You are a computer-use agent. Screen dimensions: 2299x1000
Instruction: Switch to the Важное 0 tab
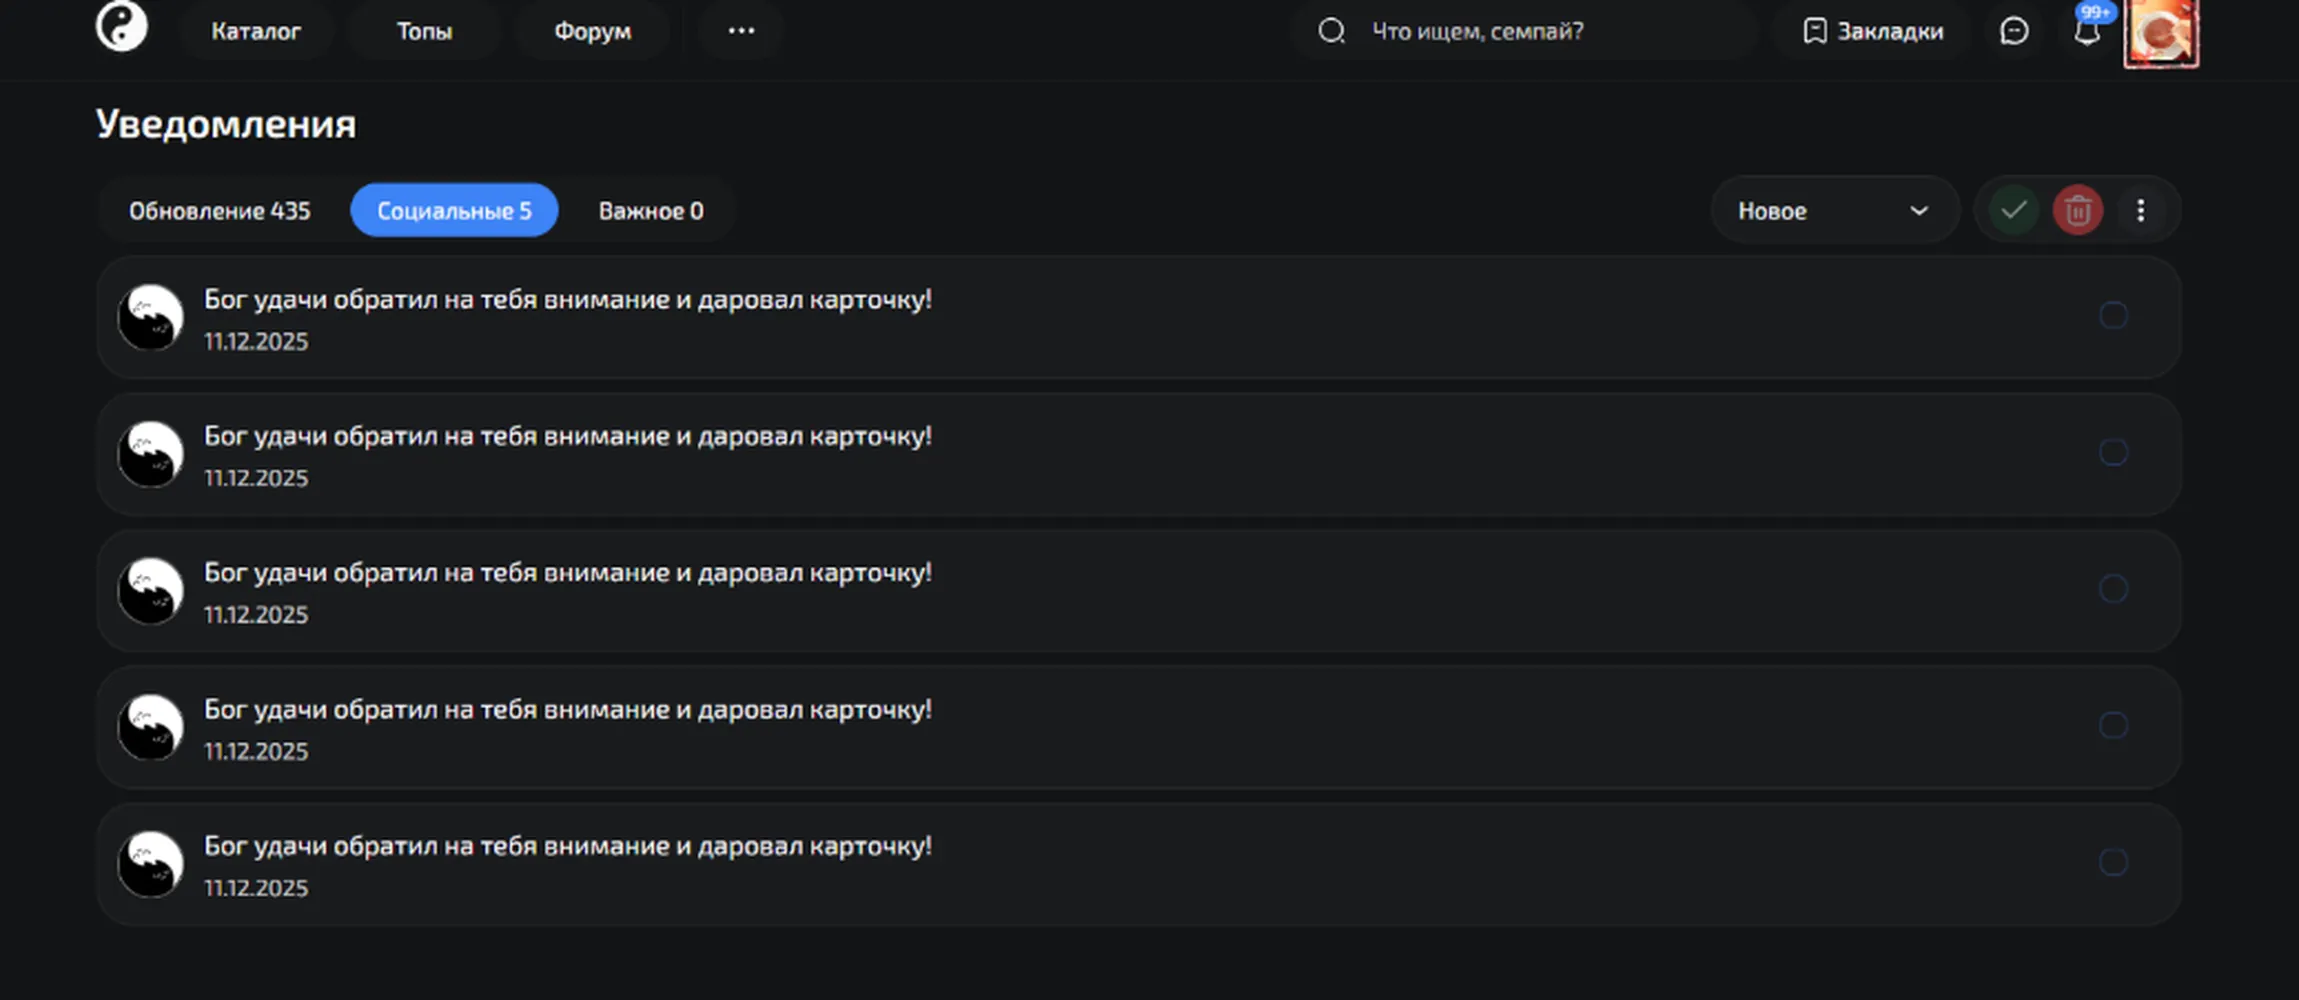point(651,211)
